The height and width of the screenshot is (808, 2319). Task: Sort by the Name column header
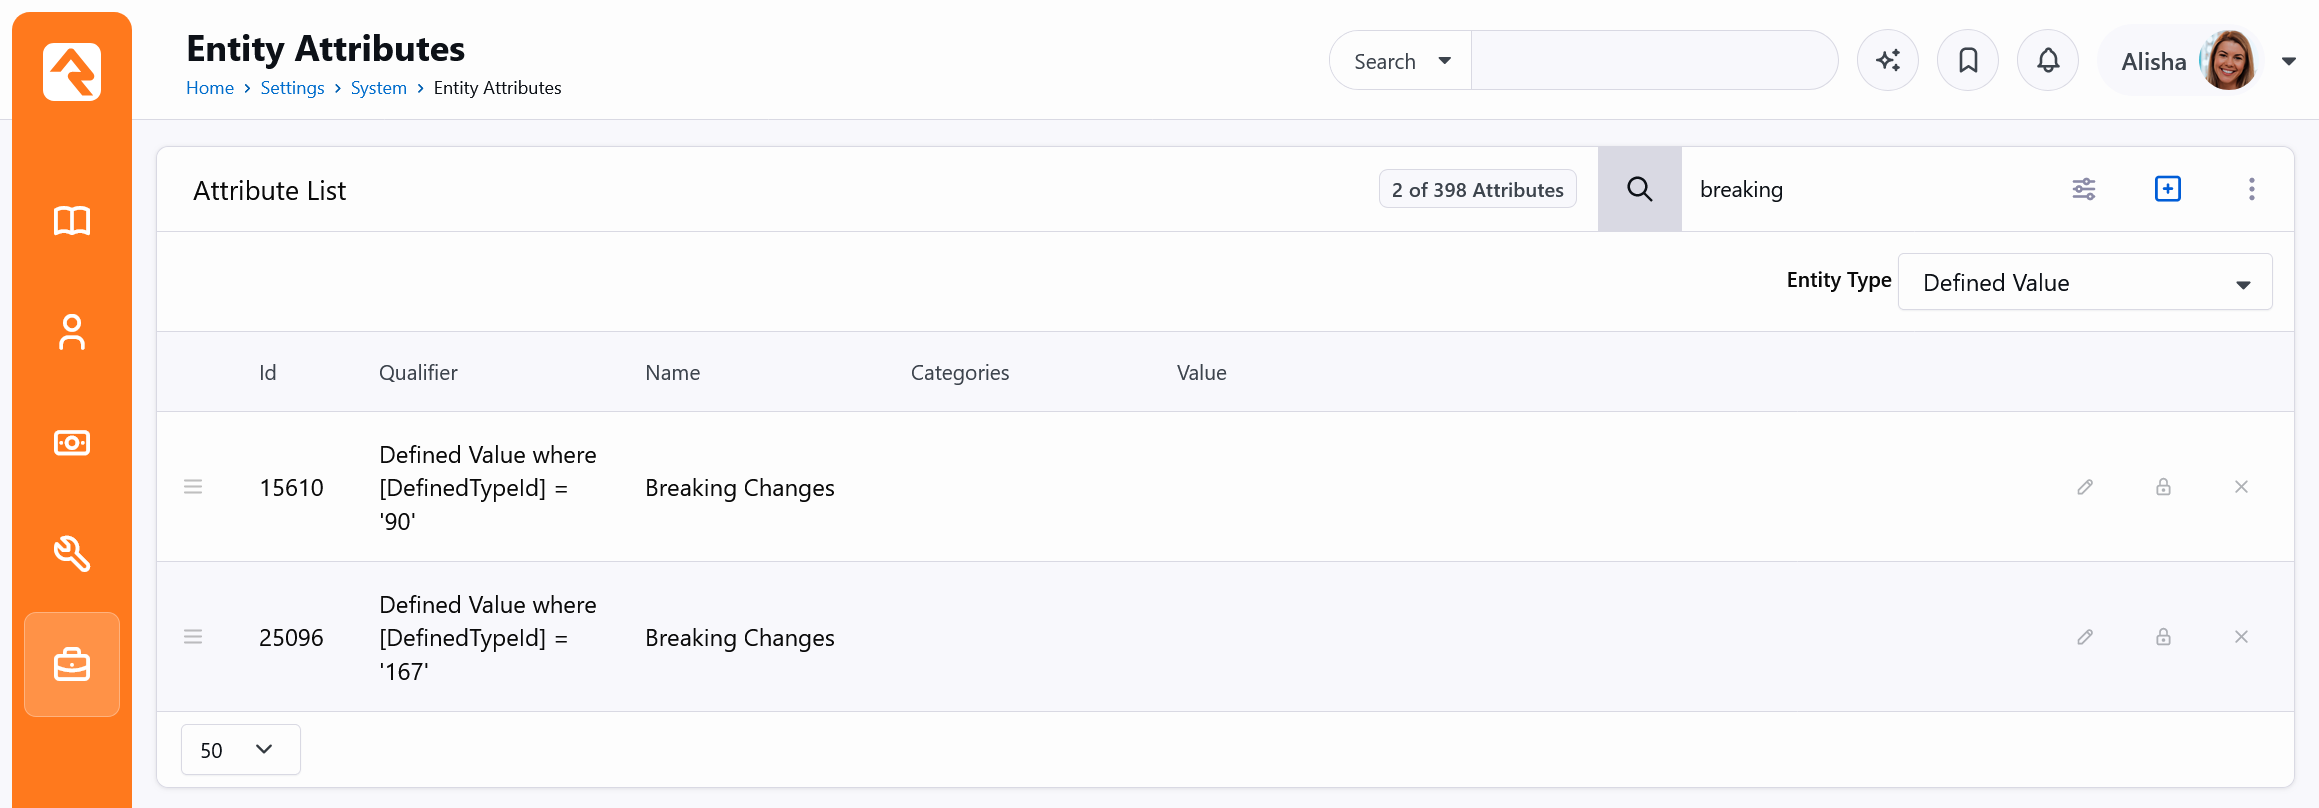pyautogui.click(x=673, y=373)
